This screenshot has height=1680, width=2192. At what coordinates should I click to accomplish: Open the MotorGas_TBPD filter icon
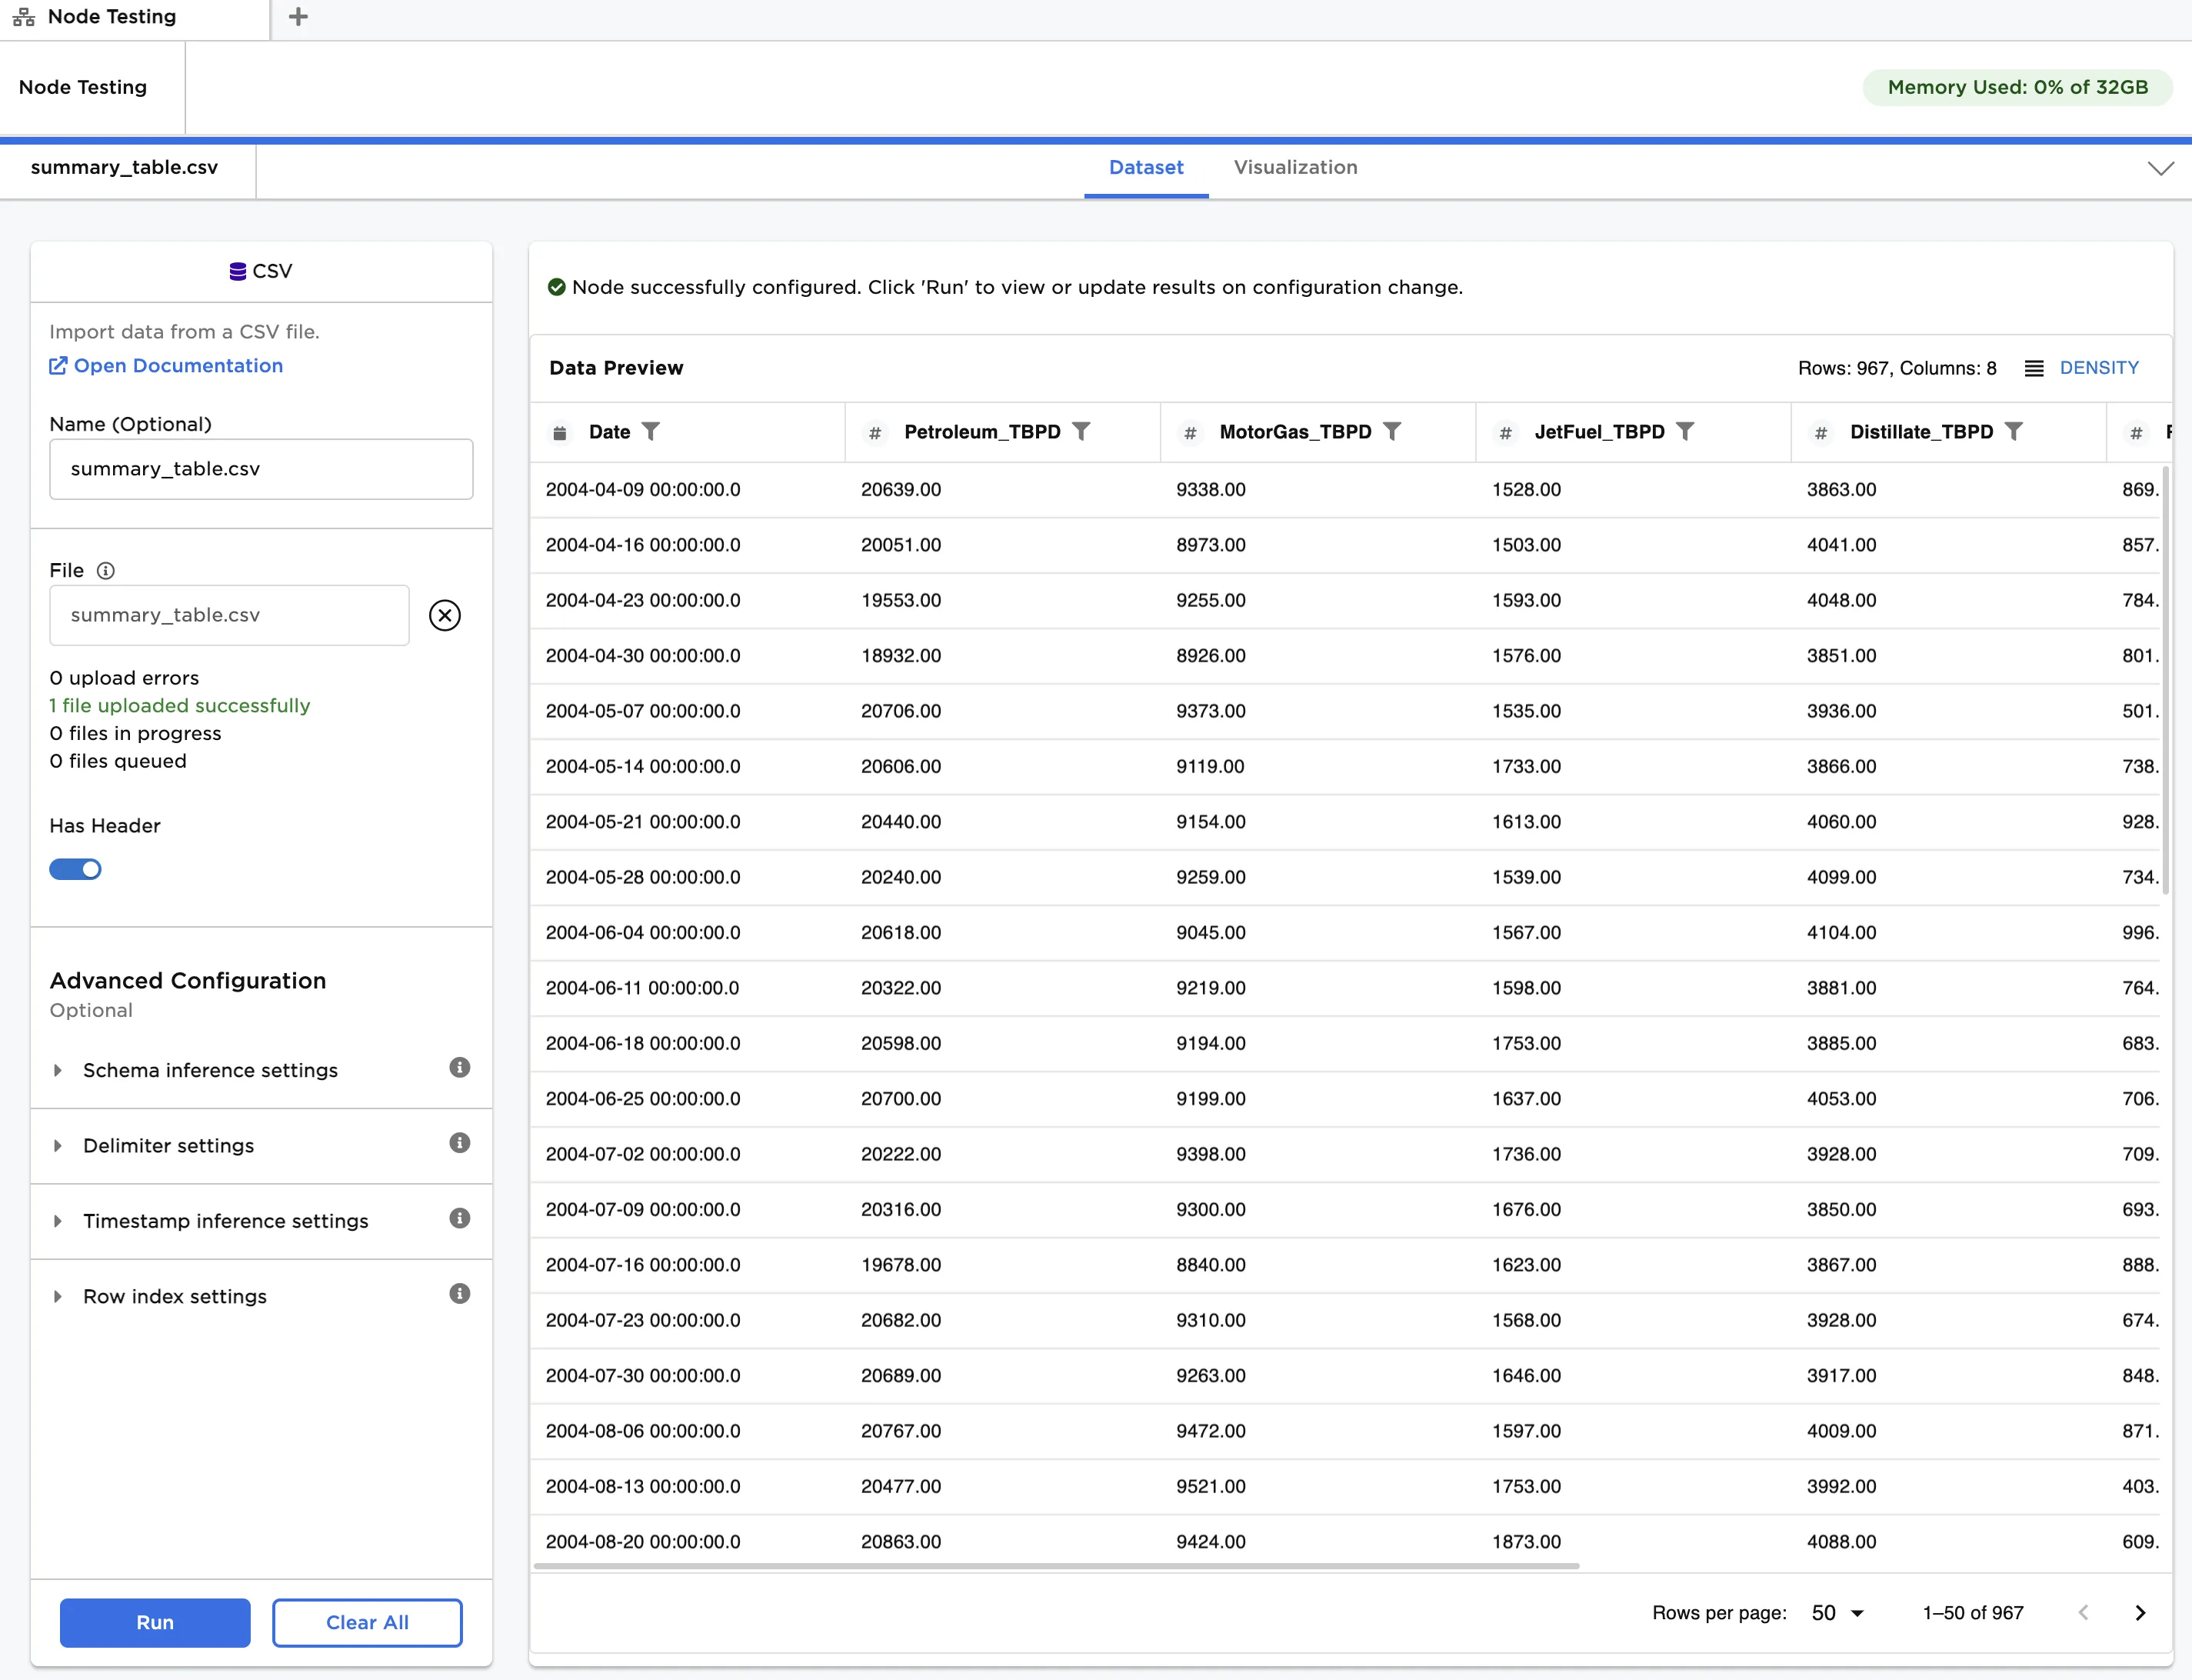click(1392, 431)
